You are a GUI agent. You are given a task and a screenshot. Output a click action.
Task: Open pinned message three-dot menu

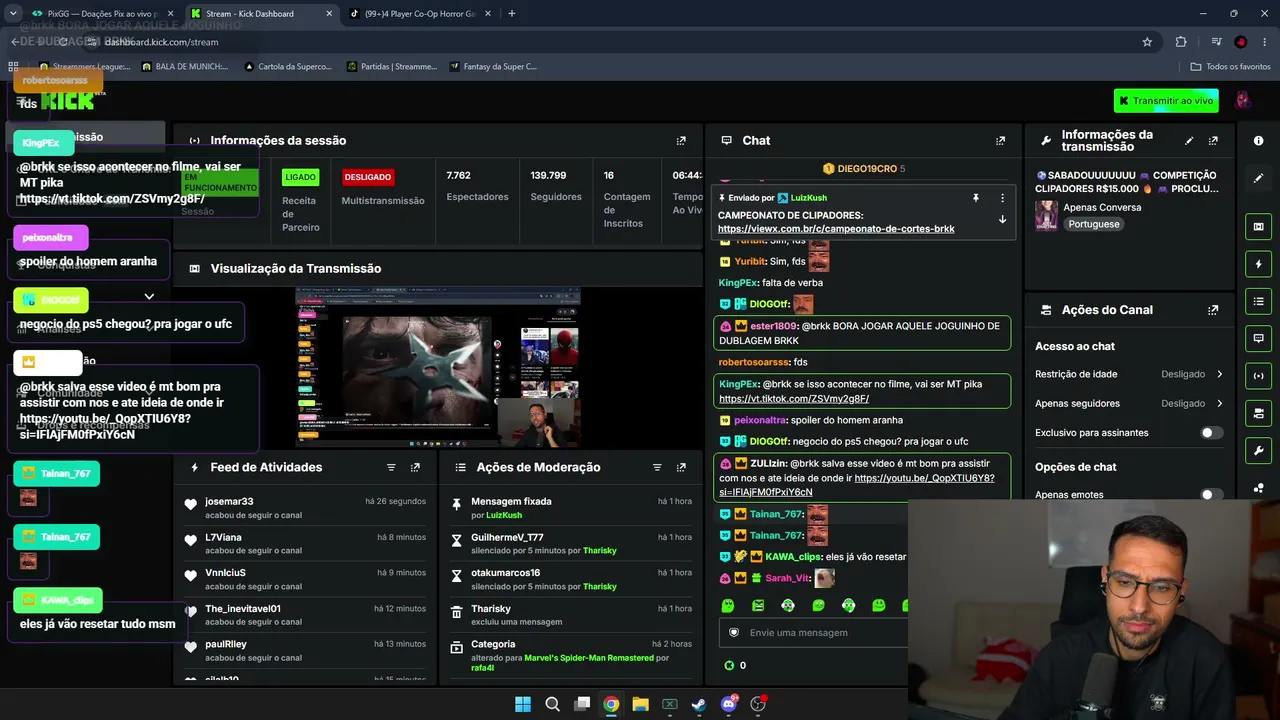point(1002,198)
